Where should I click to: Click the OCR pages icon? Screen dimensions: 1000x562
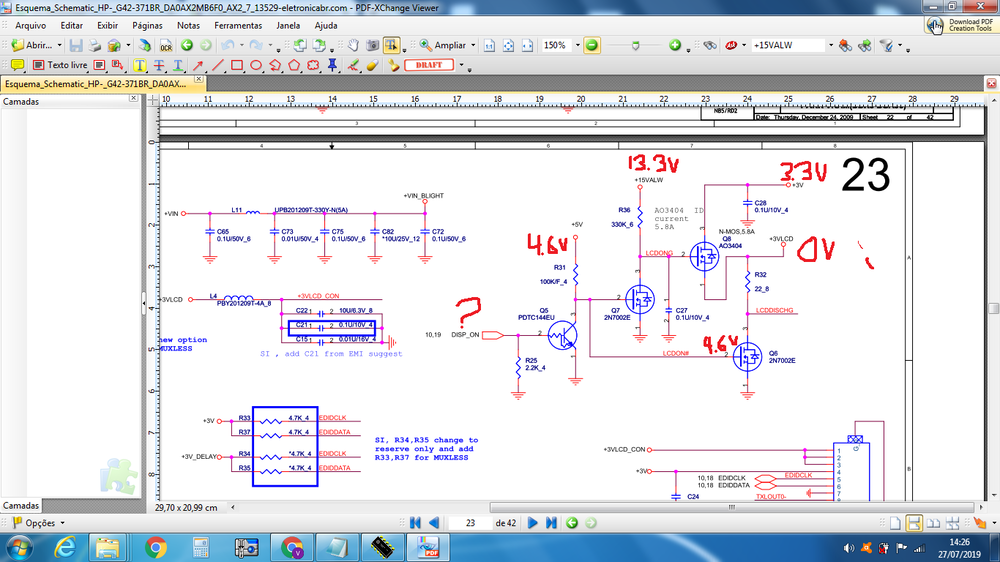[x=167, y=45]
